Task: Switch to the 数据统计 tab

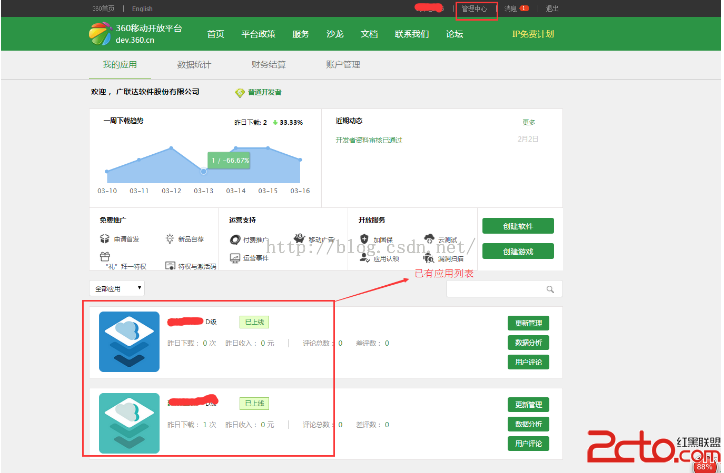Action: pos(194,65)
